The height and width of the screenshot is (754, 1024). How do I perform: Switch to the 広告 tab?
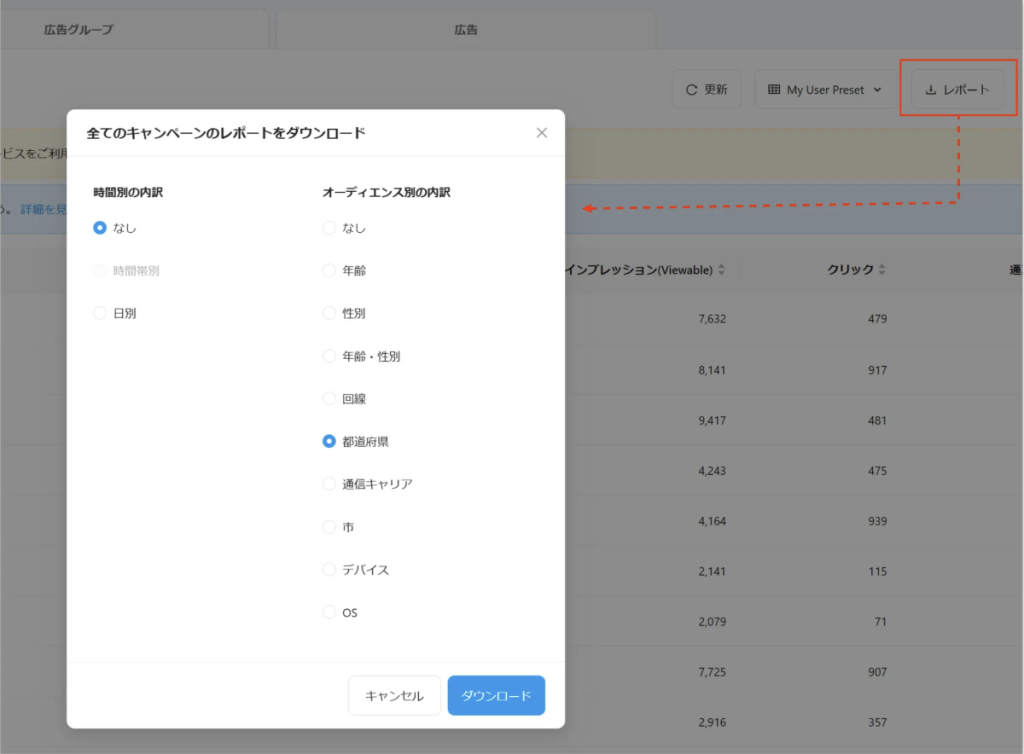pyautogui.click(x=466, y=30)
